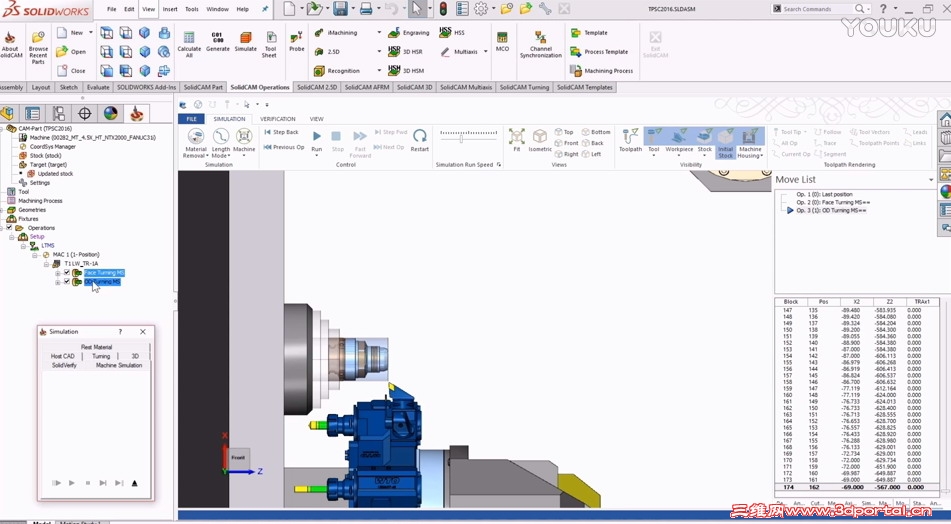The height and width of the screenshot is (524, 951).
Task: Open the DisplayManager sphere tab icon
Action: [x=110, y=113]
